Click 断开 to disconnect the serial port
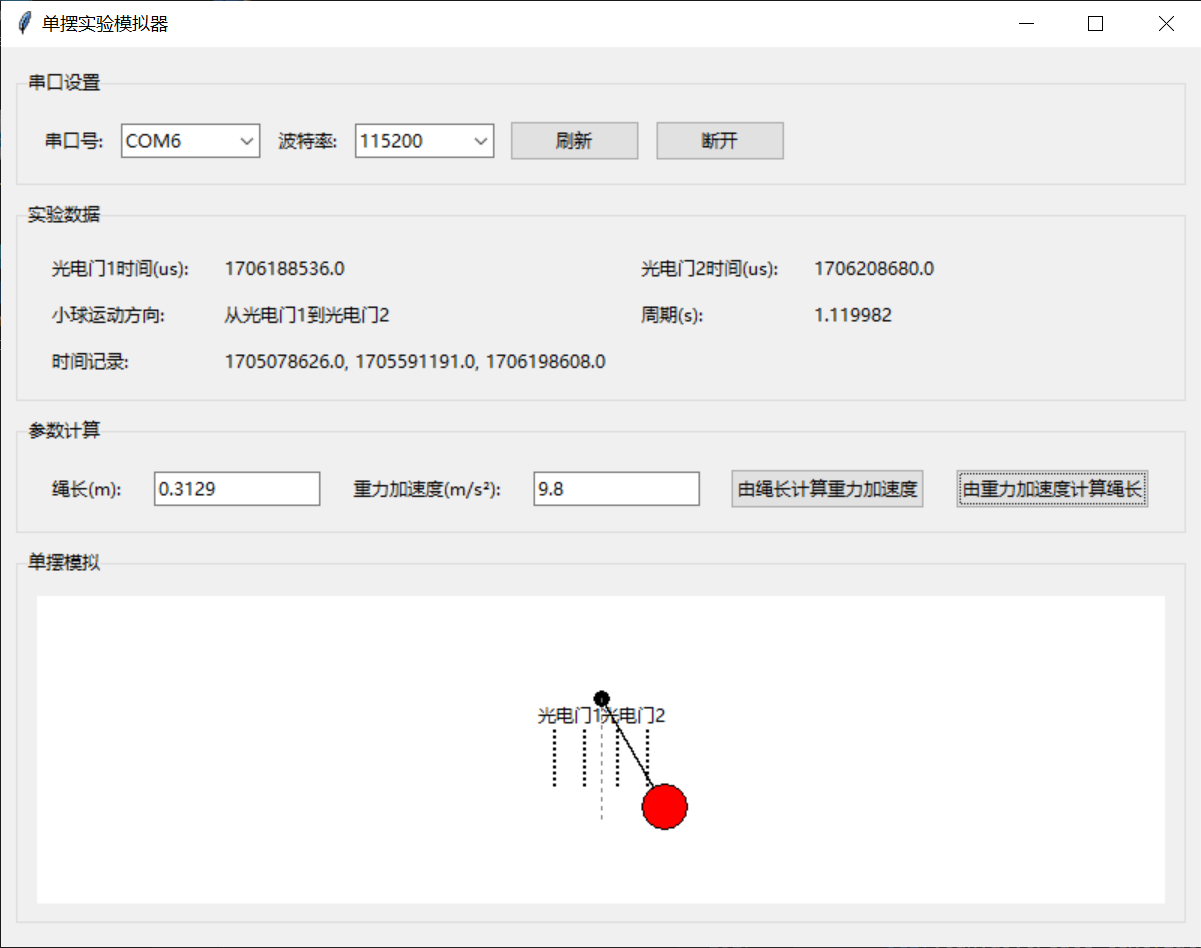1201x948 pixels. click(719, 141)
